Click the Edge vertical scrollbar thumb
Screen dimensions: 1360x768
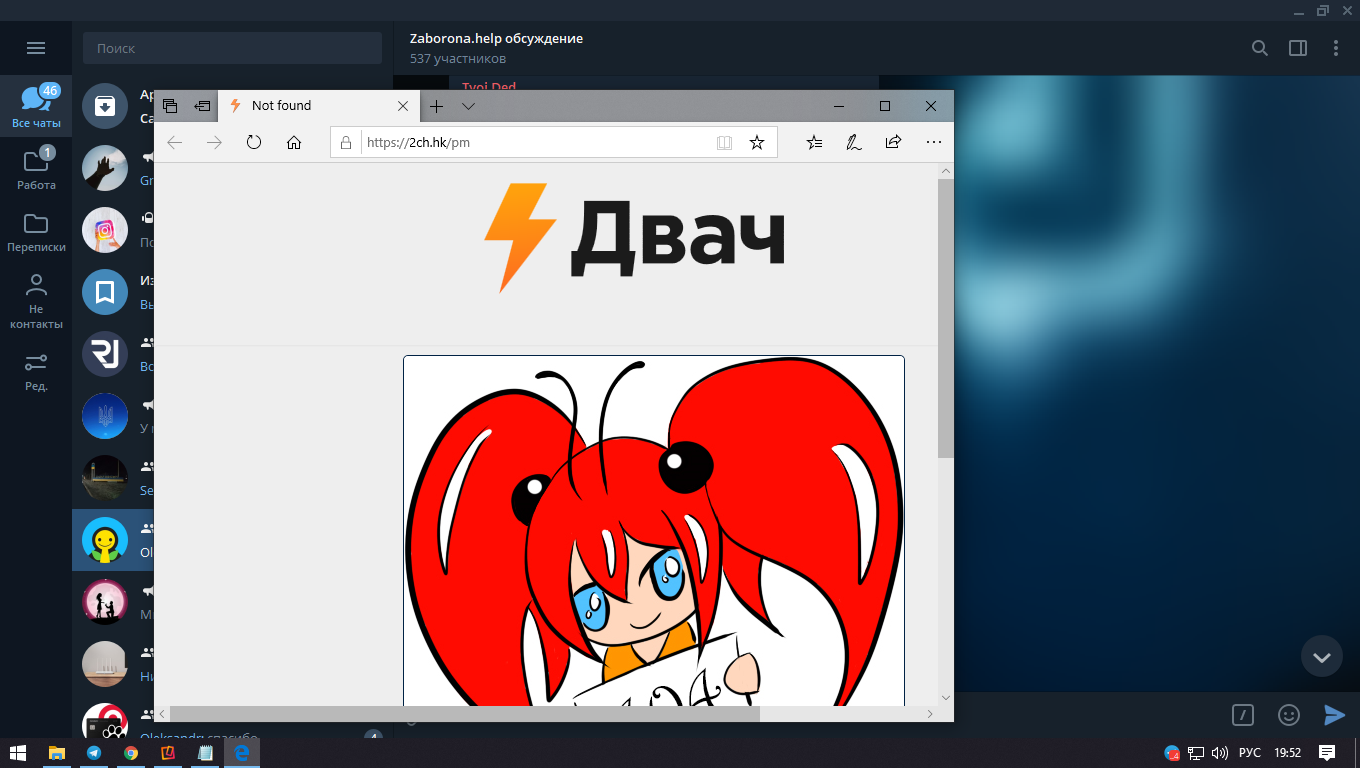pyautogui.click(x=946, y=319)
